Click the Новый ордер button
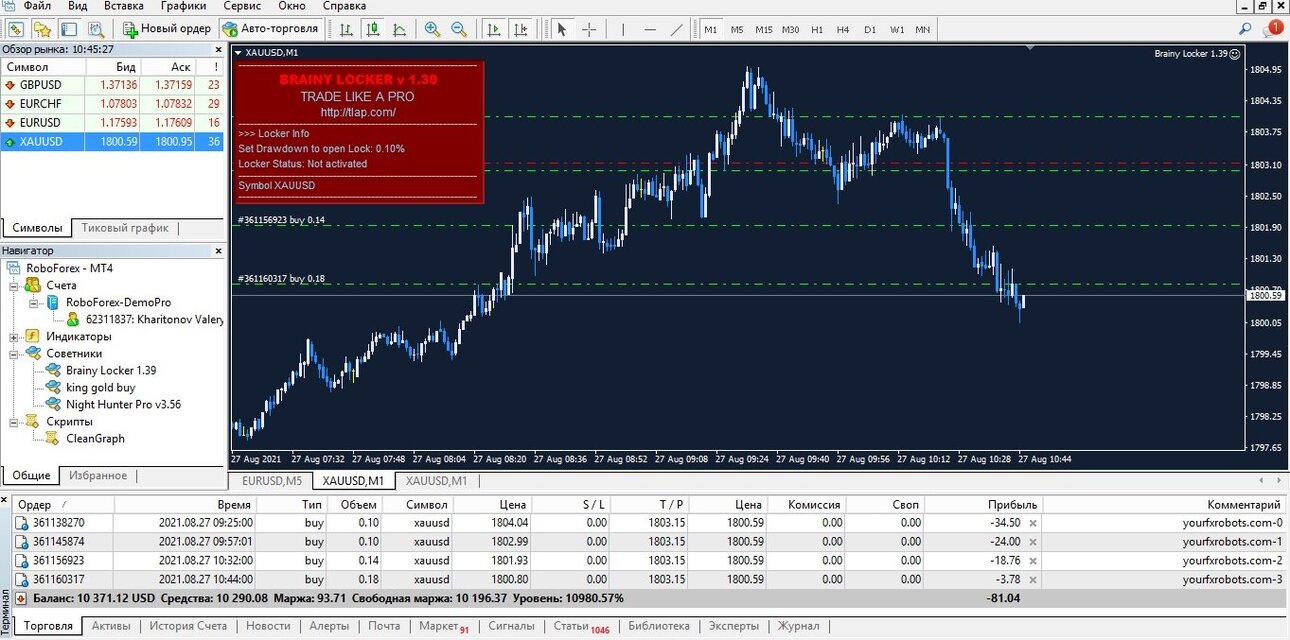1290x640 pixels. pyautogui.click(x=167, y=29)
